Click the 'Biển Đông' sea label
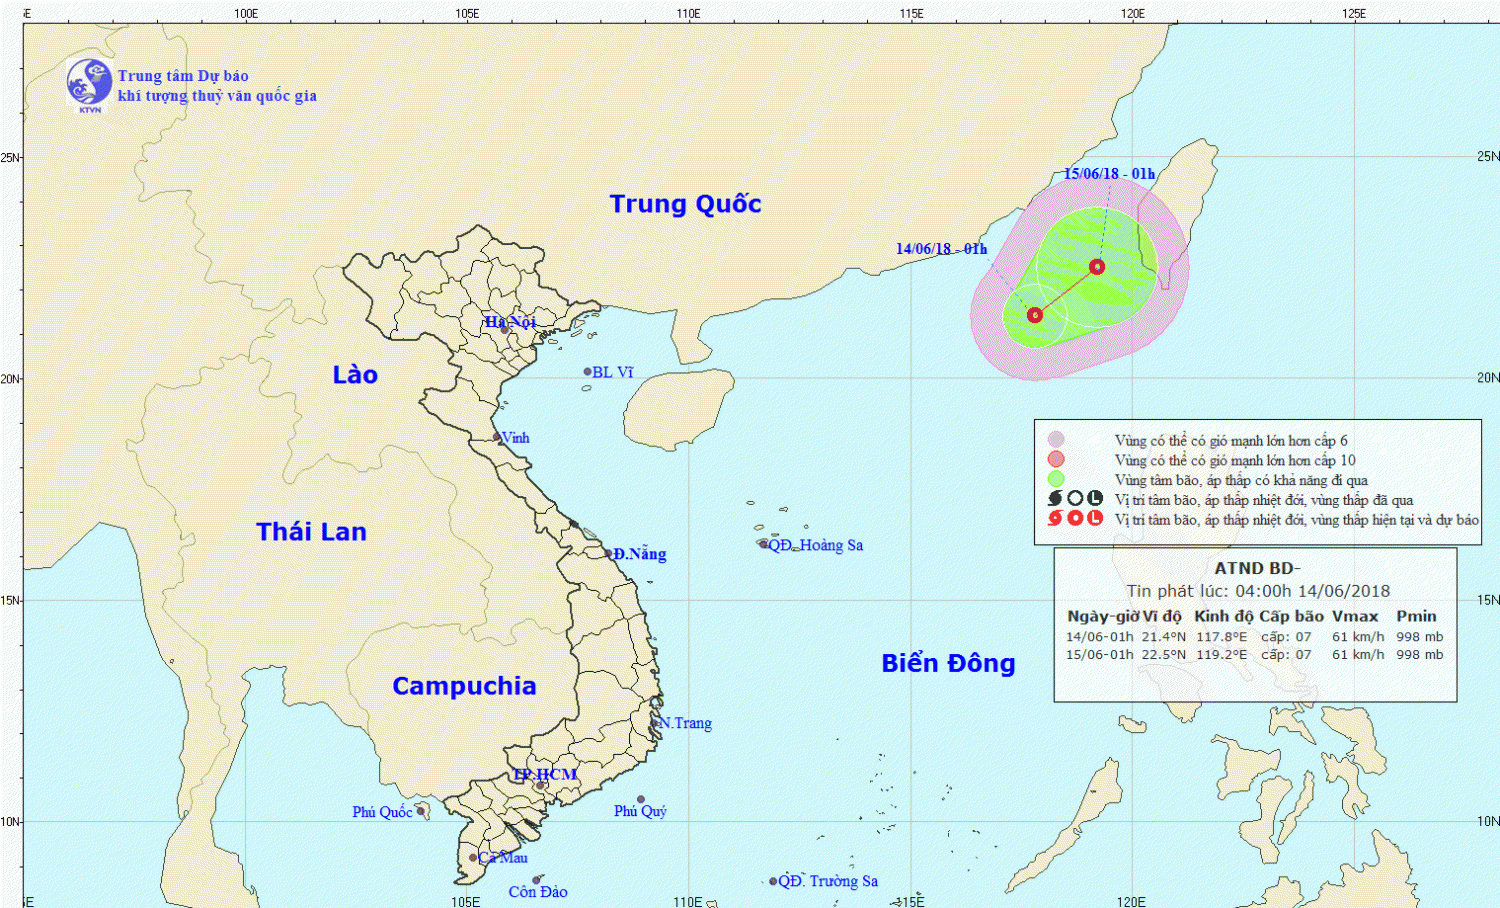 tap(948, 663)
